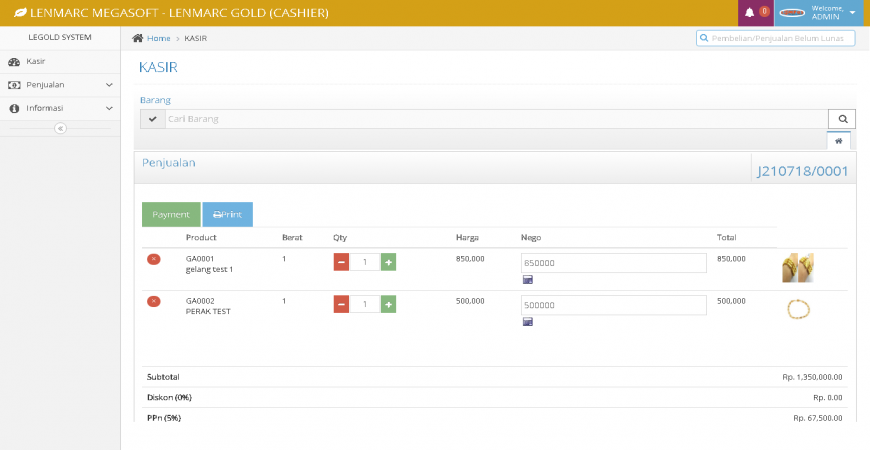This screenshot has width=870, height=450.
Task: Click the notification bell icon
Action: point(749,13)
